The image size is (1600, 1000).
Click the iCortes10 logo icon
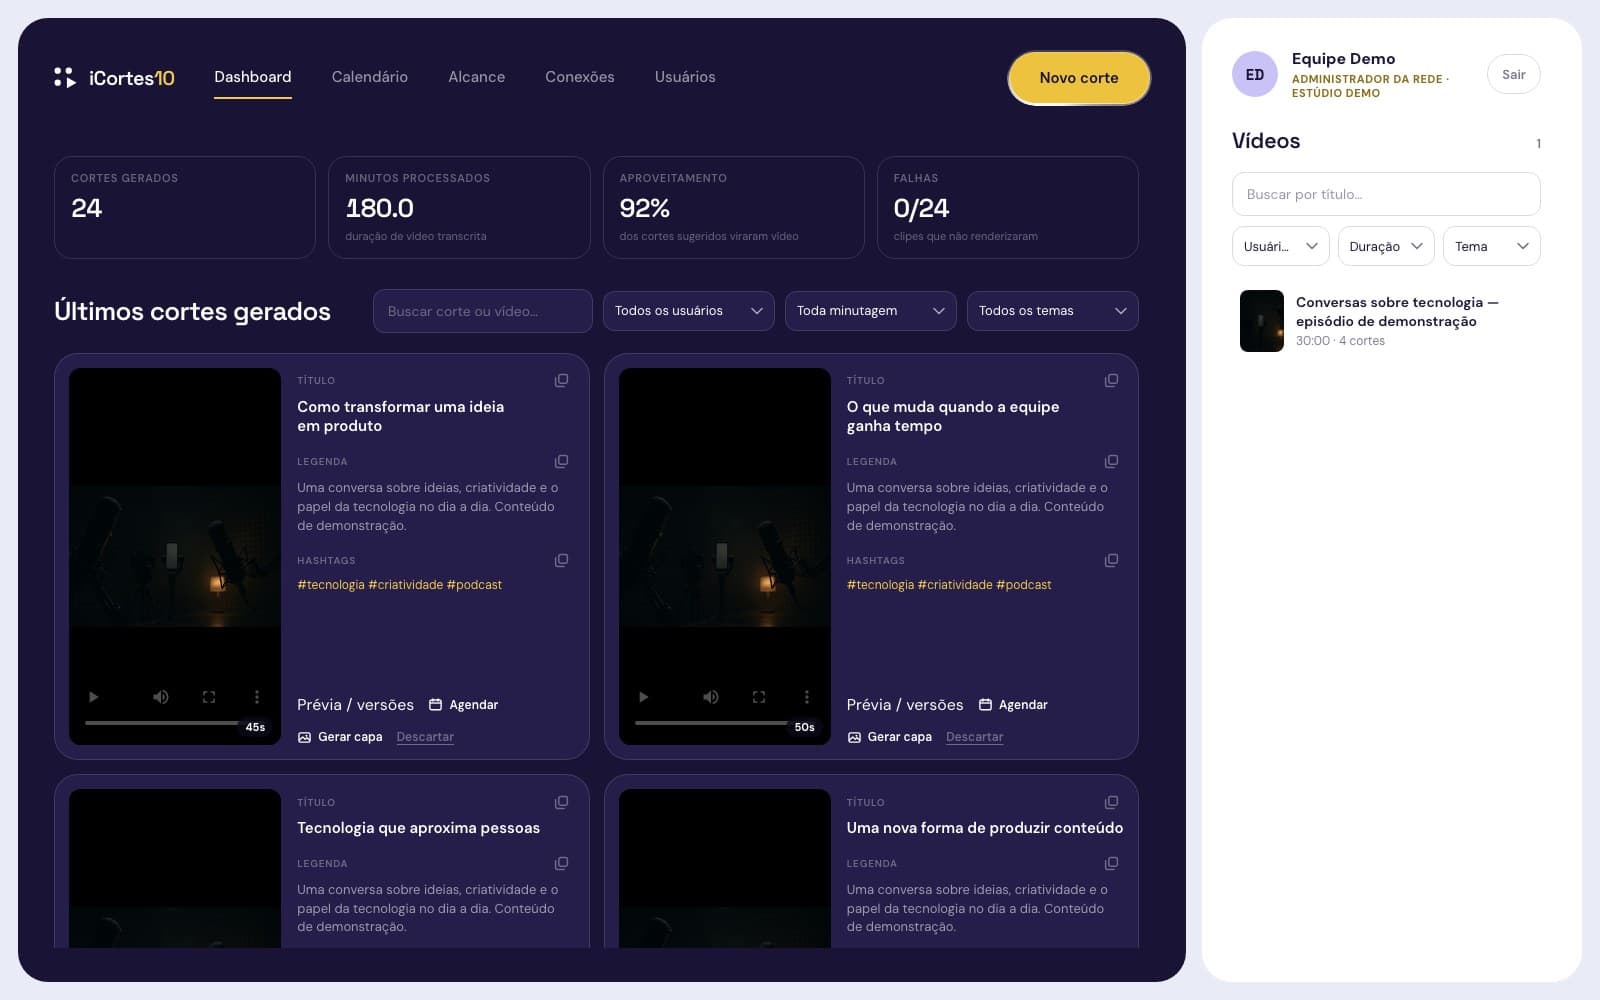(65, 77)
